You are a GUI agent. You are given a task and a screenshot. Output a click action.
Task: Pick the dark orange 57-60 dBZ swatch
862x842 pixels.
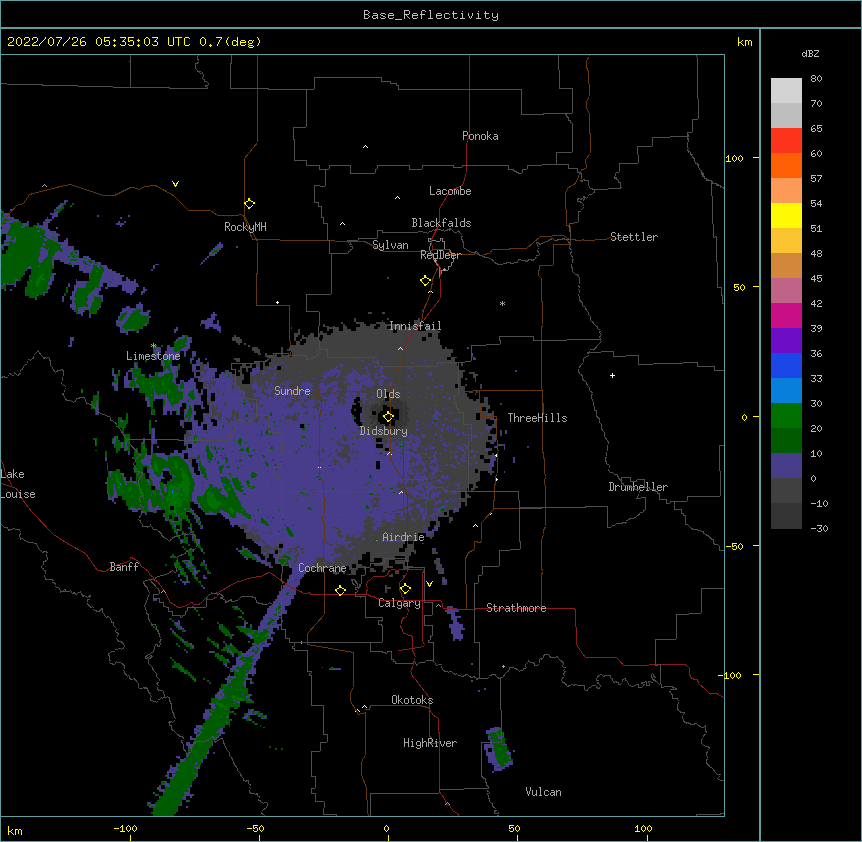coord(786,165)
